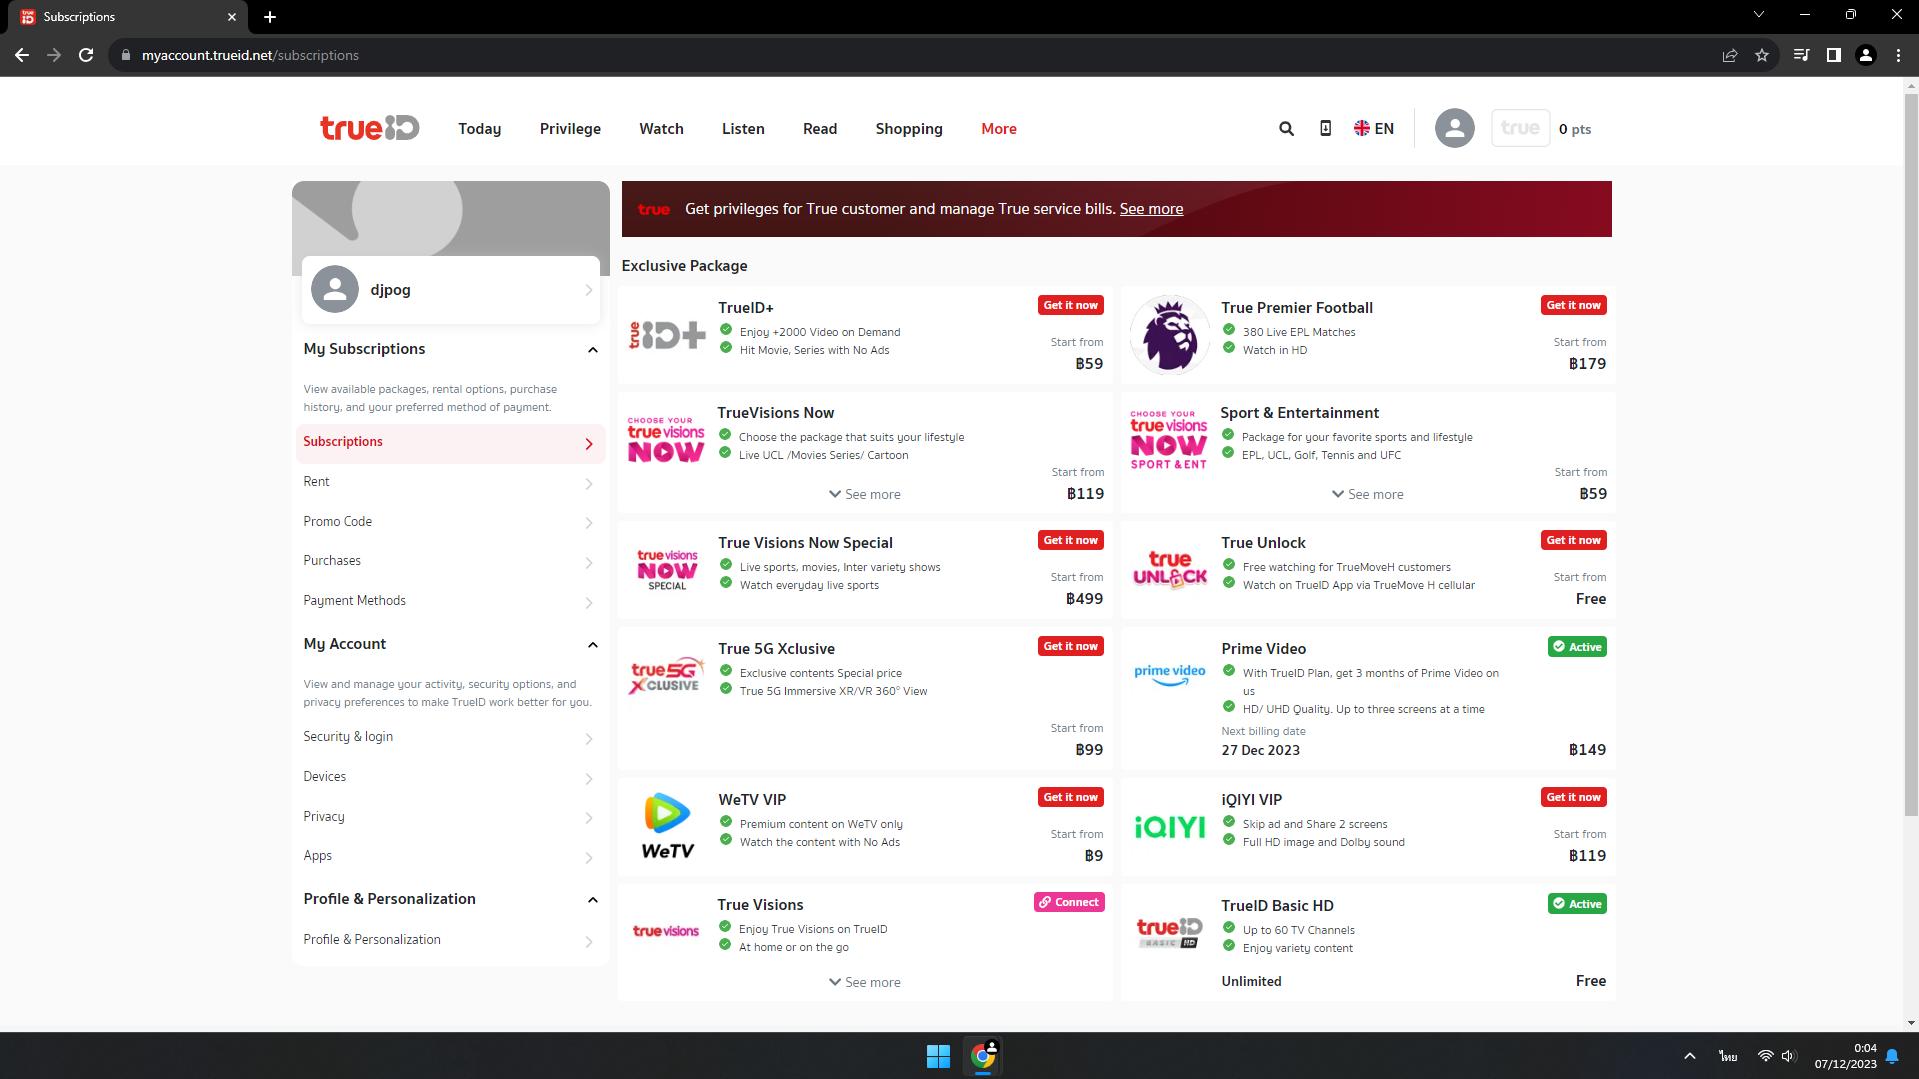Get it now for WeTV VIP
1919x1079 pixels.
[x=1070, y=797]
